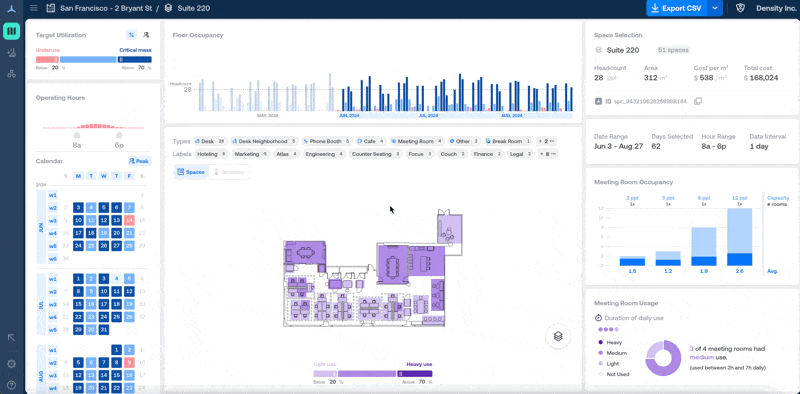The height and width of the screenshot is (394, 800).
Task: Open the Suite 220 breadcrumb selector
Action: coord(193,8)
